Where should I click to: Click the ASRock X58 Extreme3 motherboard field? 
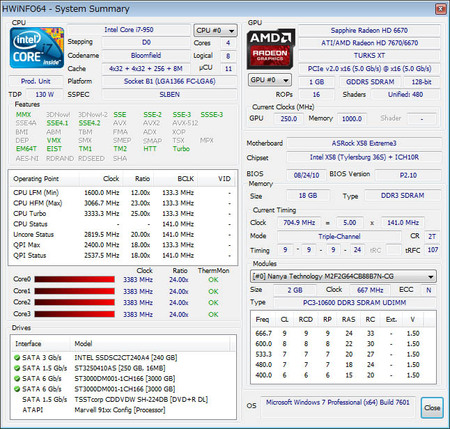364,143
